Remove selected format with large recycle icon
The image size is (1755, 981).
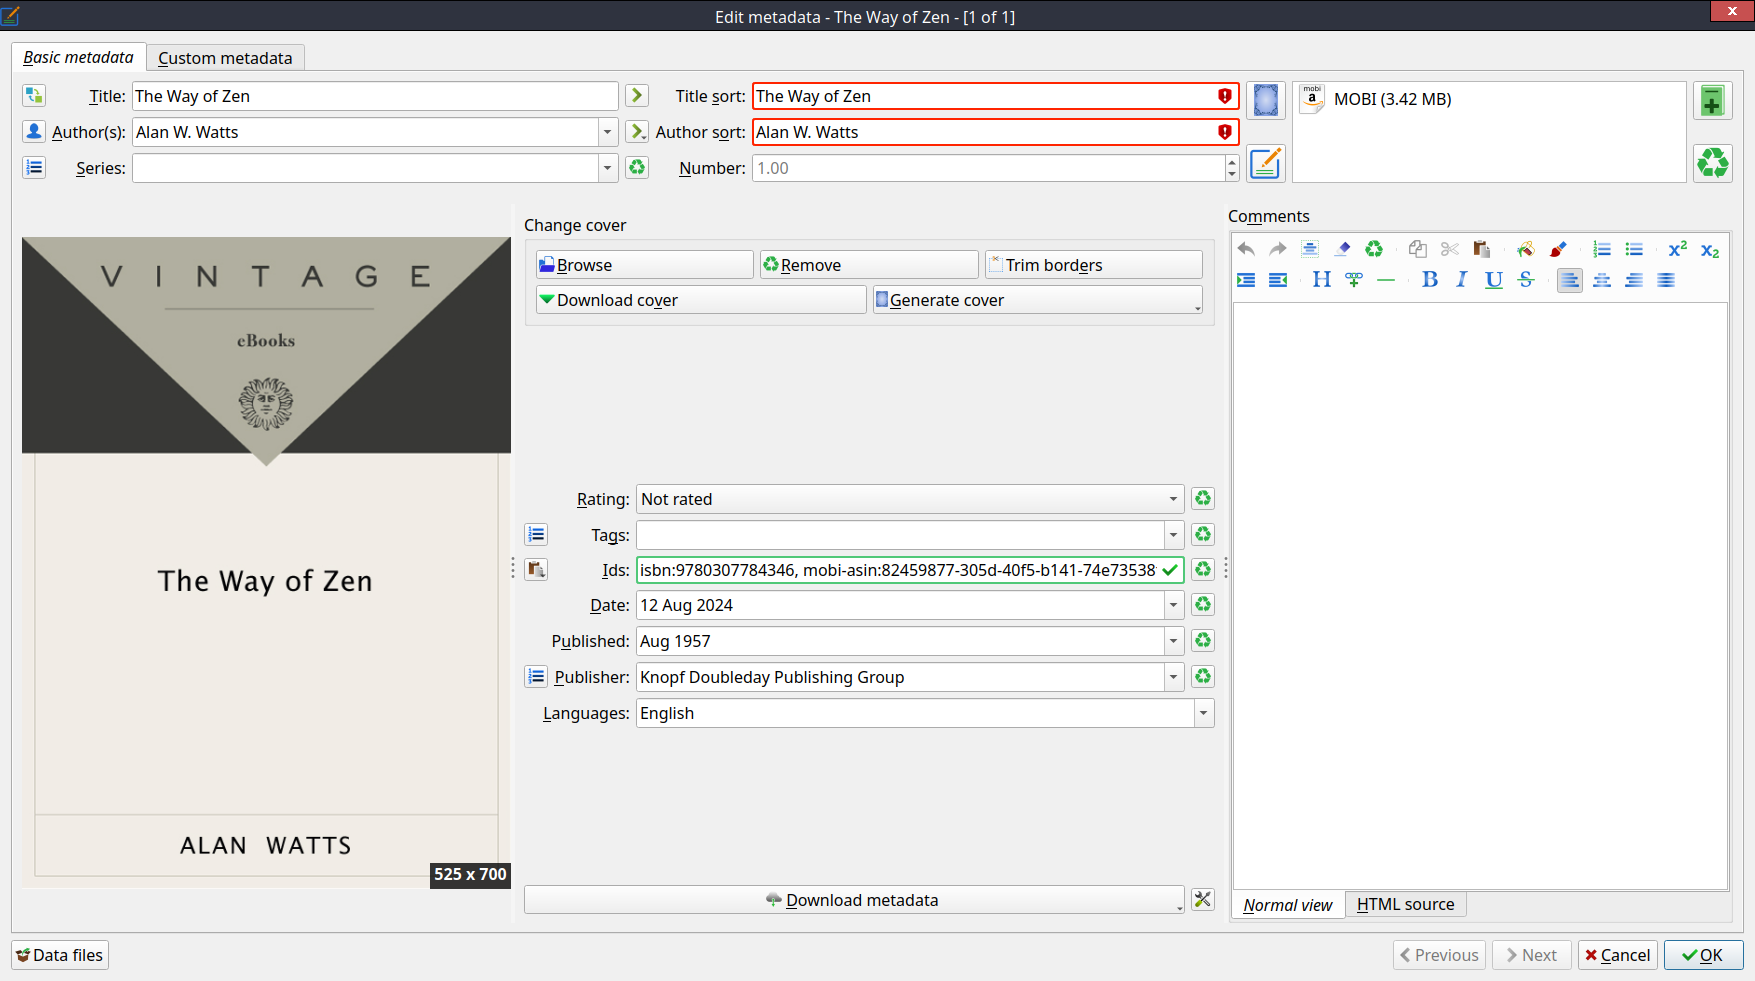point(1713,163)
